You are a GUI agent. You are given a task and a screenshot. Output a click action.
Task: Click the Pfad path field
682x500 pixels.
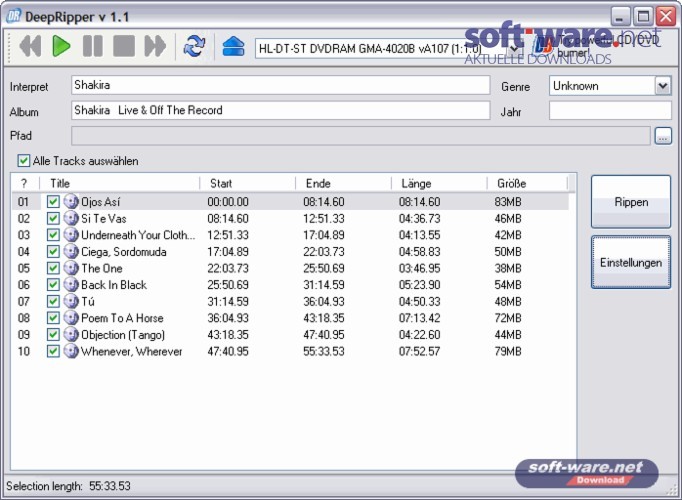[x=361, y=136]
